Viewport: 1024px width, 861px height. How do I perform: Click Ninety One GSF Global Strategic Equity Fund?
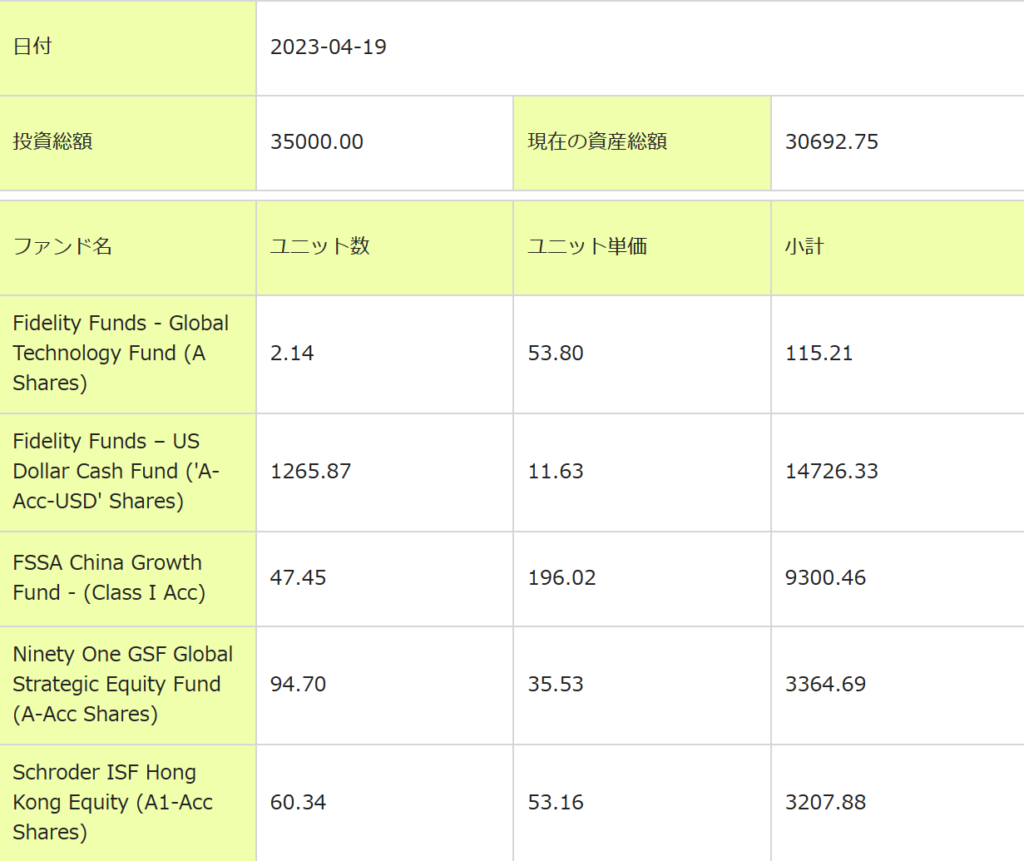pos(122,684)
